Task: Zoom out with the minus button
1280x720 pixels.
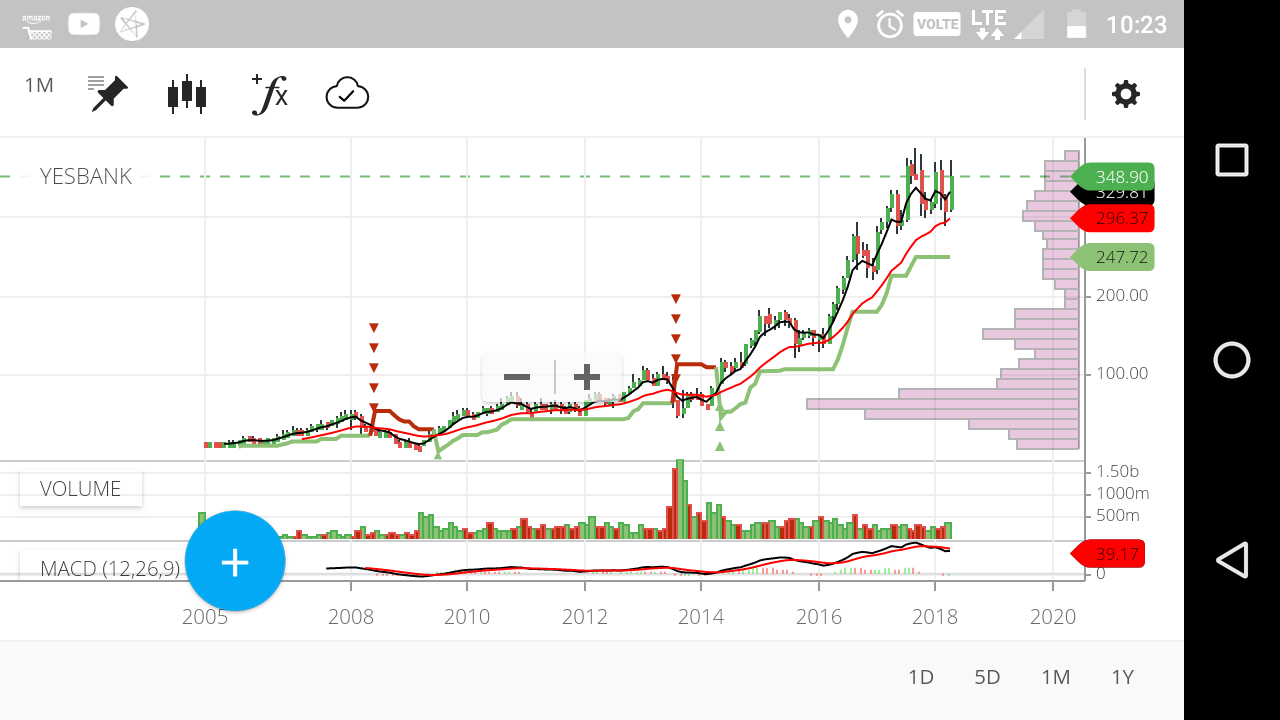Action: tap(517, 377)
